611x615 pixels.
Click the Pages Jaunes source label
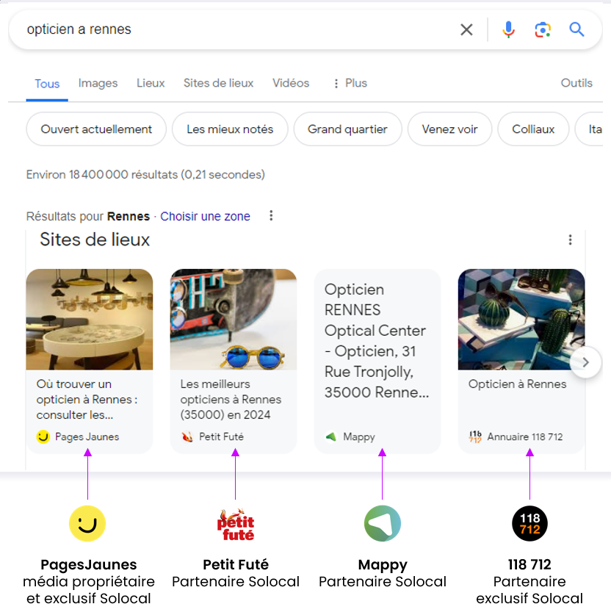click(x=87, y=437)
